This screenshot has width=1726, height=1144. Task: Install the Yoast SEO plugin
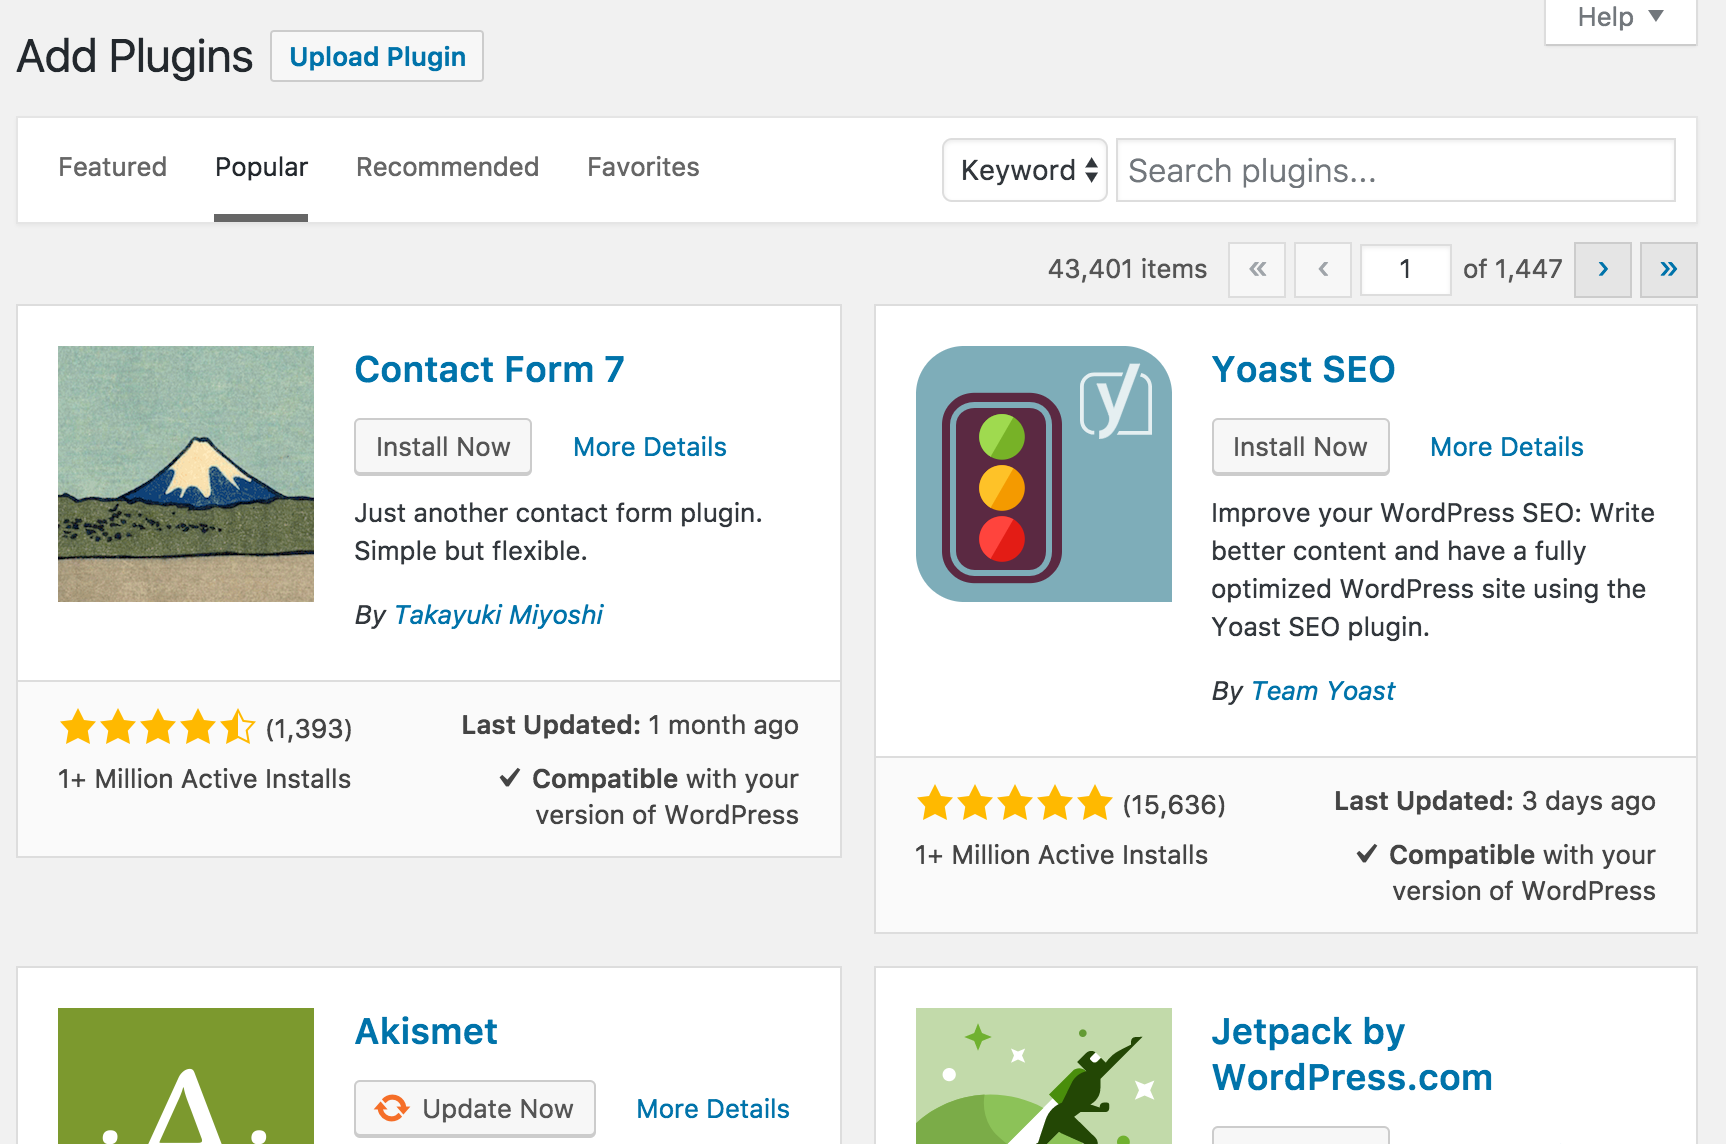(1300, 447)
